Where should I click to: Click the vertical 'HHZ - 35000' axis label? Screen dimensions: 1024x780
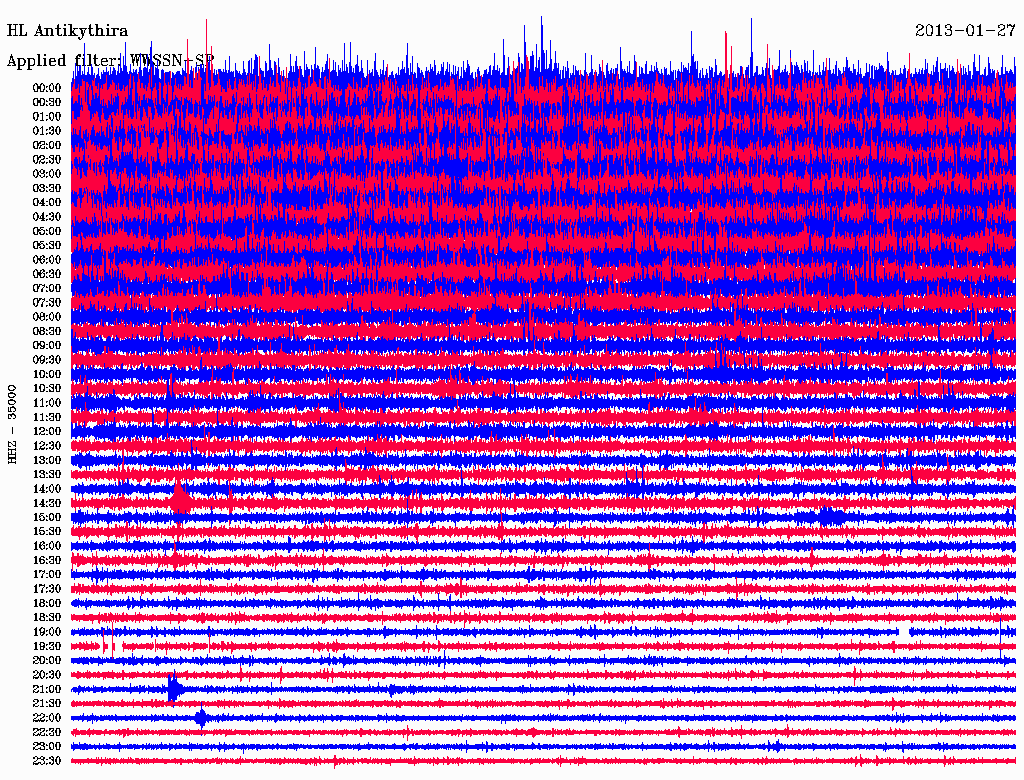pyautogui.click(x=12, y=425)
